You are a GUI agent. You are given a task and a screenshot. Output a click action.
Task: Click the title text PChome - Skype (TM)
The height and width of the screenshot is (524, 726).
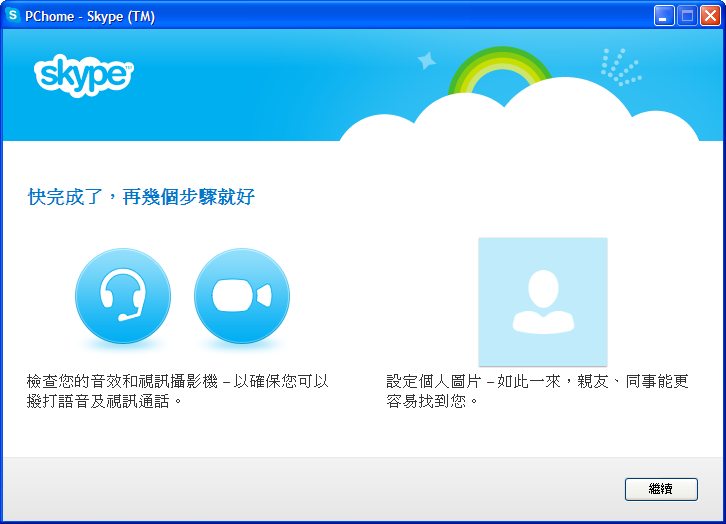click(x=90, y=16)
